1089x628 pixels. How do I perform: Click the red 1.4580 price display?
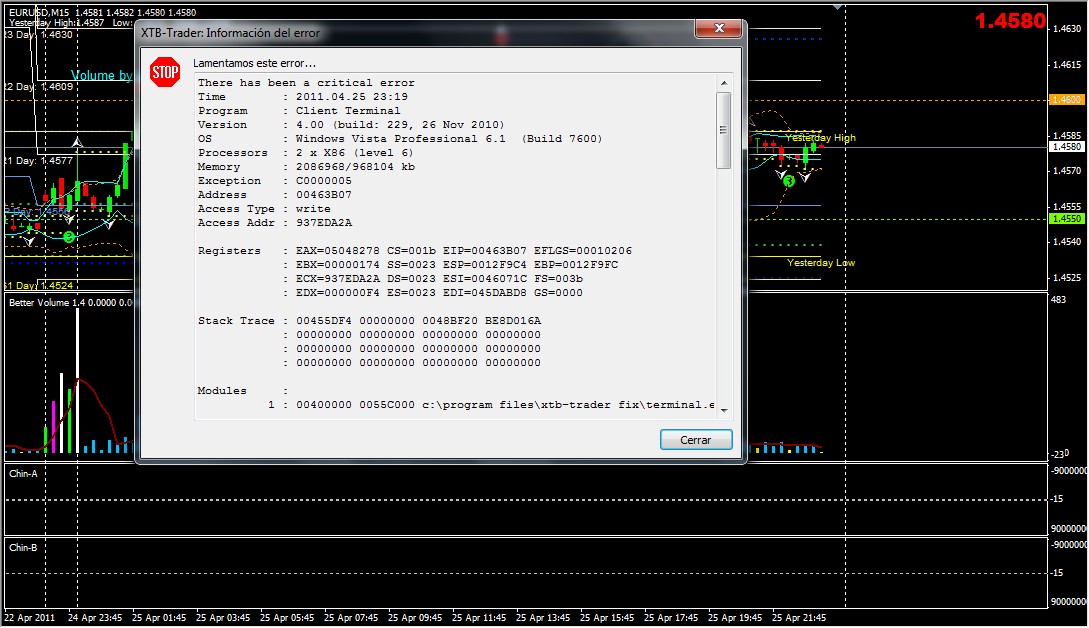(x=1010, y=21)
